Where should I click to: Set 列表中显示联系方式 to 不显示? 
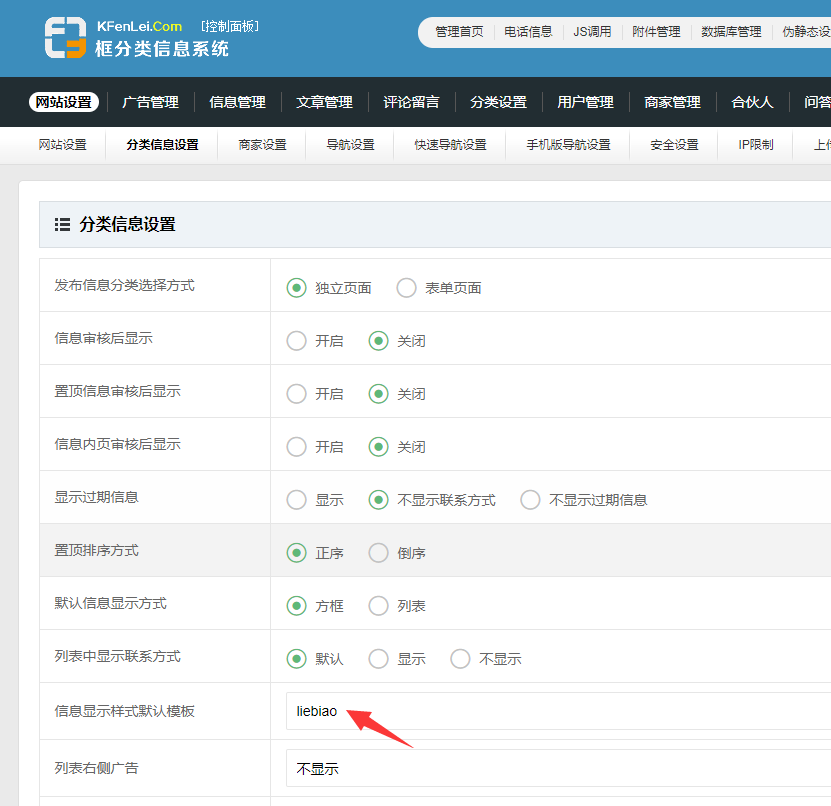pyautogui.click(x=460, y=659)
